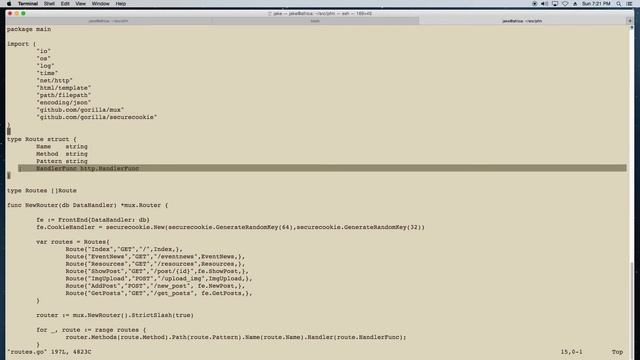This screenshot has height=360, width=640.
Task: Click the "encoding/json" import line
Action: pyautogui.click(x=64, y=103)
